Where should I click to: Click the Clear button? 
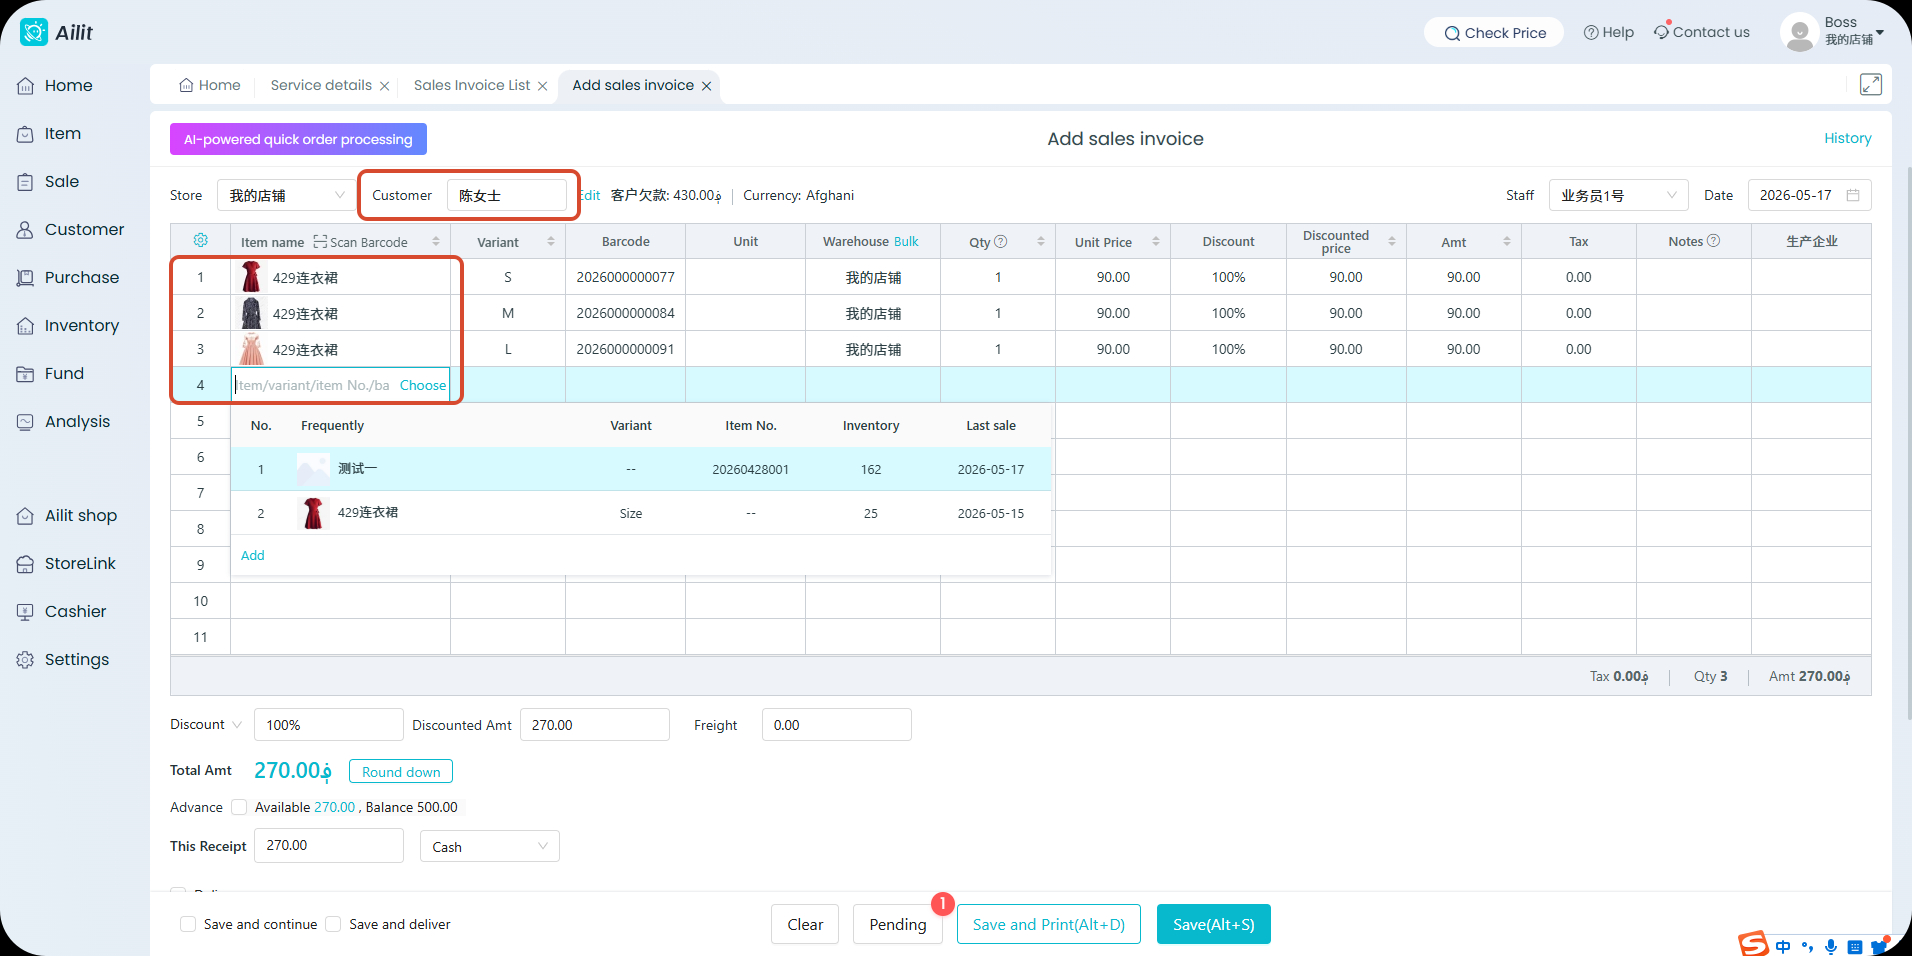805,924
